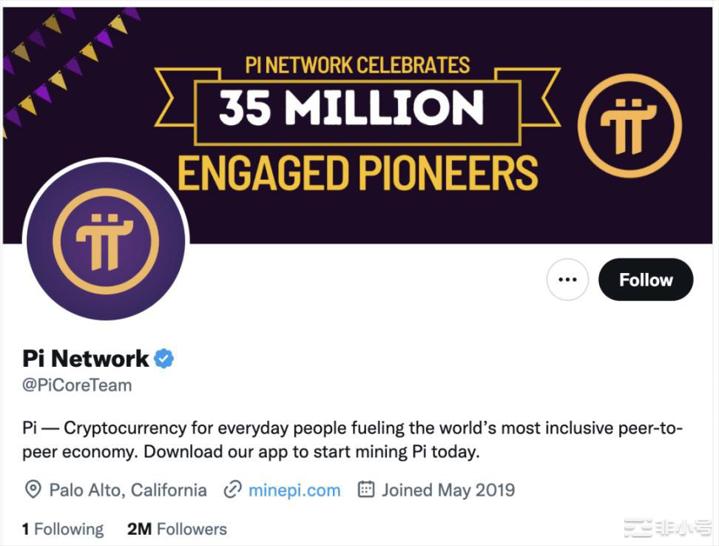Screen dimensions: 719x546
Task: Open the more options ellipsis button
Action: point(567,280)
